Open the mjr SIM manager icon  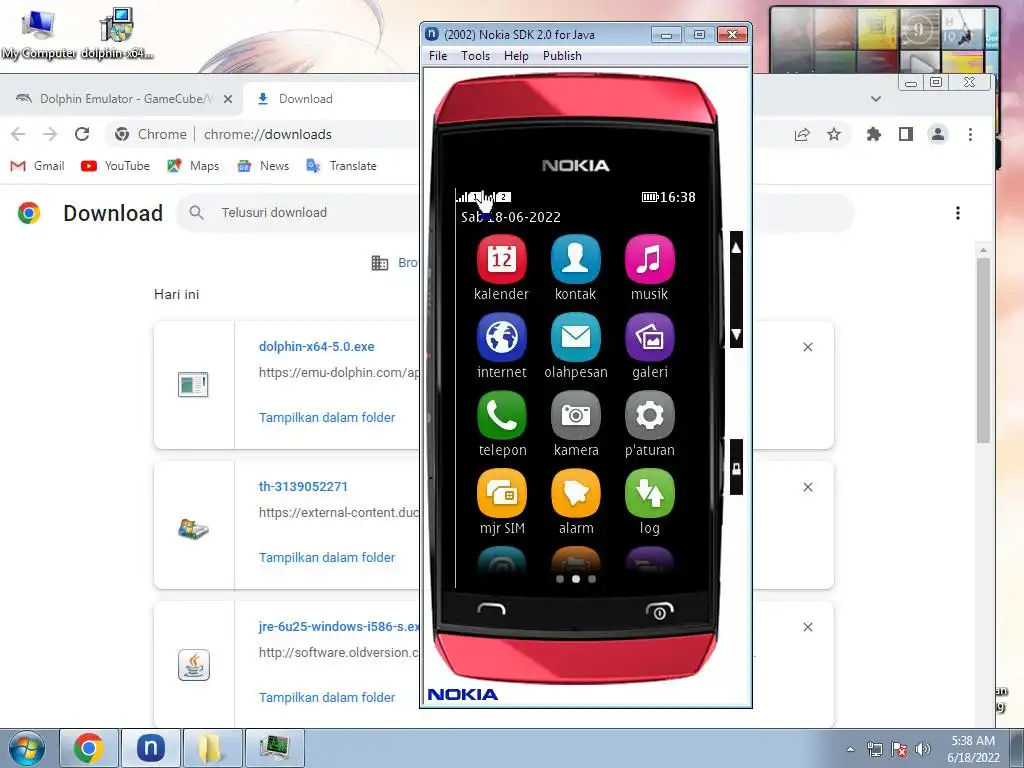pos(502,494)
